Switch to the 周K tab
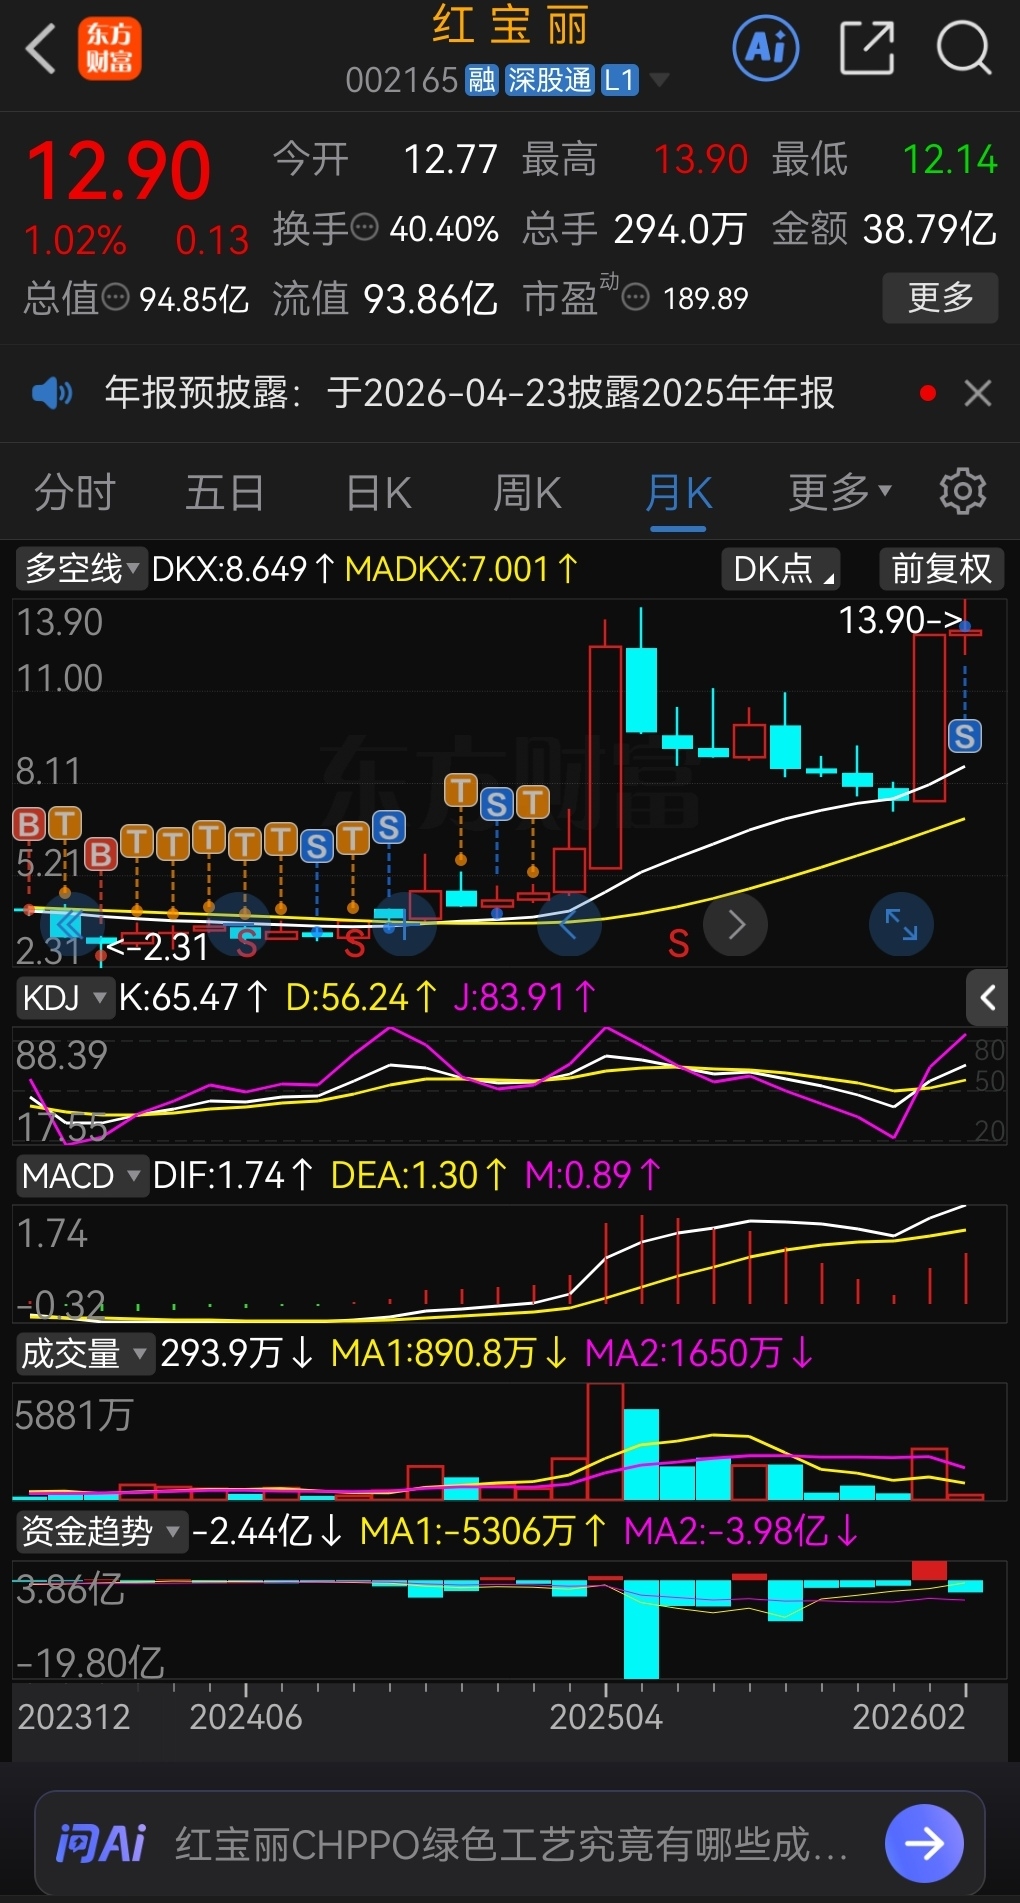The width and height of the screenshot is (1020, 1903). pyautogui.click(x=527, y=493)
